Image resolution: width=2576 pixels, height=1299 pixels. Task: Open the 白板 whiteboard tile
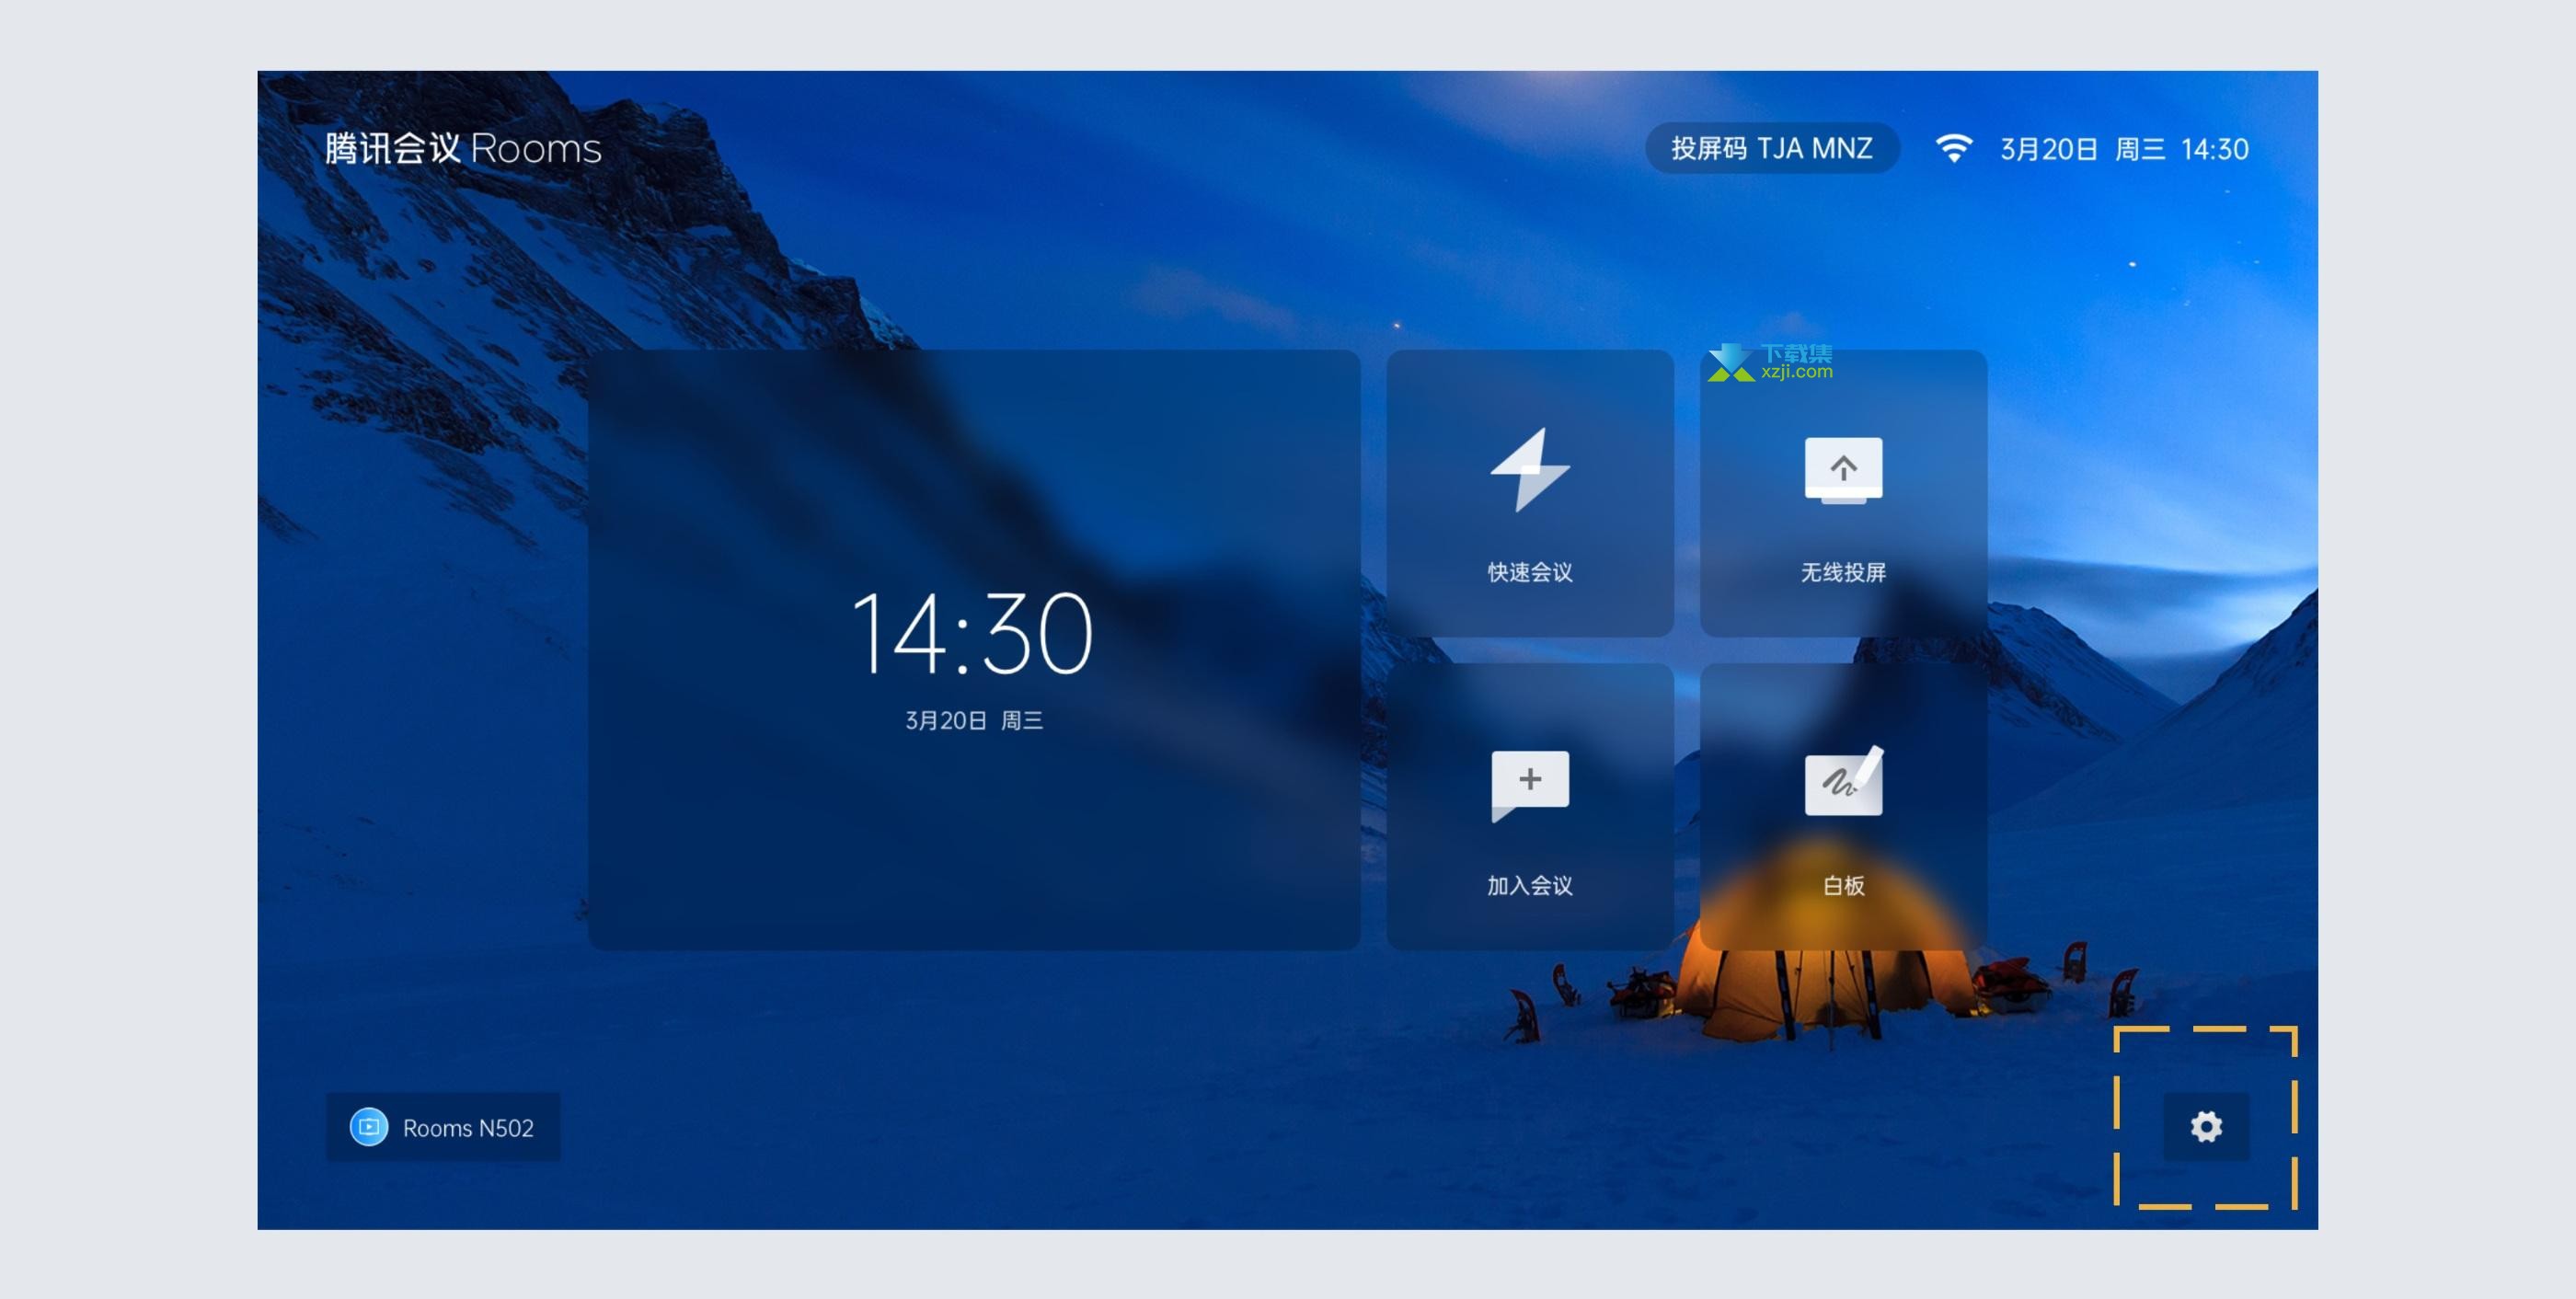click(x=1843, y=806)
